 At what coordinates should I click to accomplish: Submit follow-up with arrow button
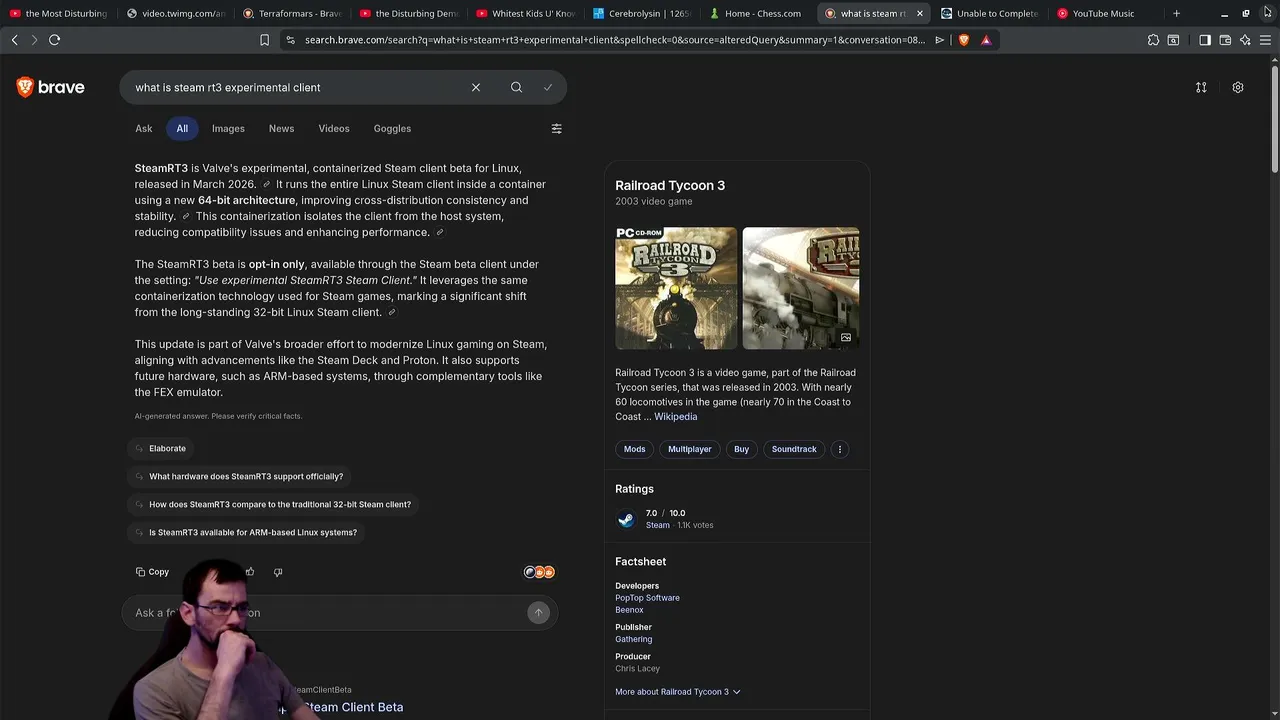[x=538, y=613]
